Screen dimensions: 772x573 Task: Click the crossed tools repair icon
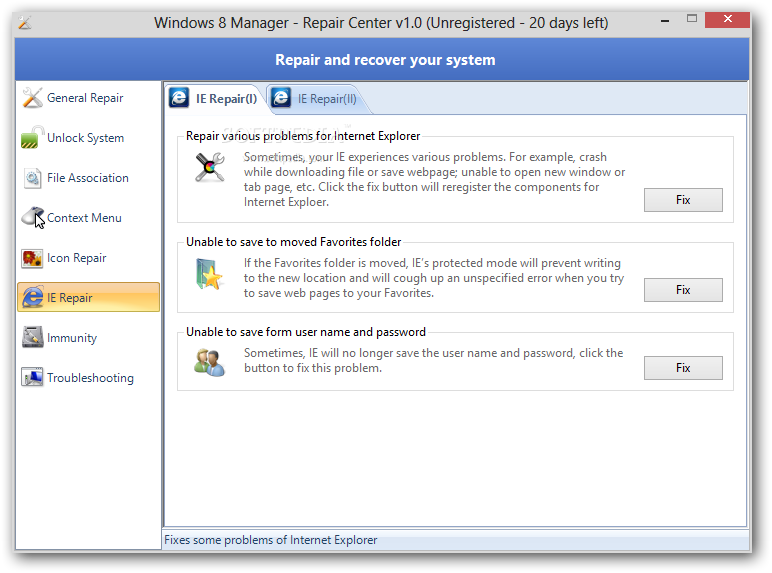pyautogui.click(x=210, y=167)
